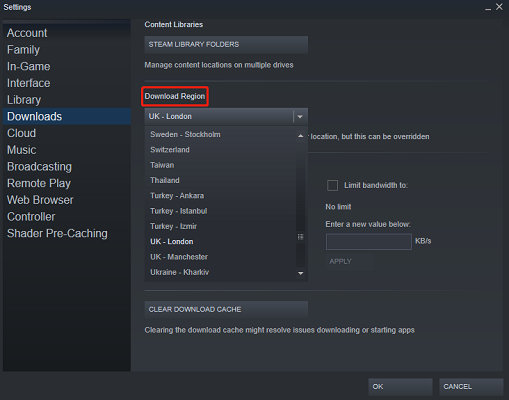Click the Clear Download Cache button
Image resolution: width=509 pixels, height=400 pixels.
coord(226,310)
